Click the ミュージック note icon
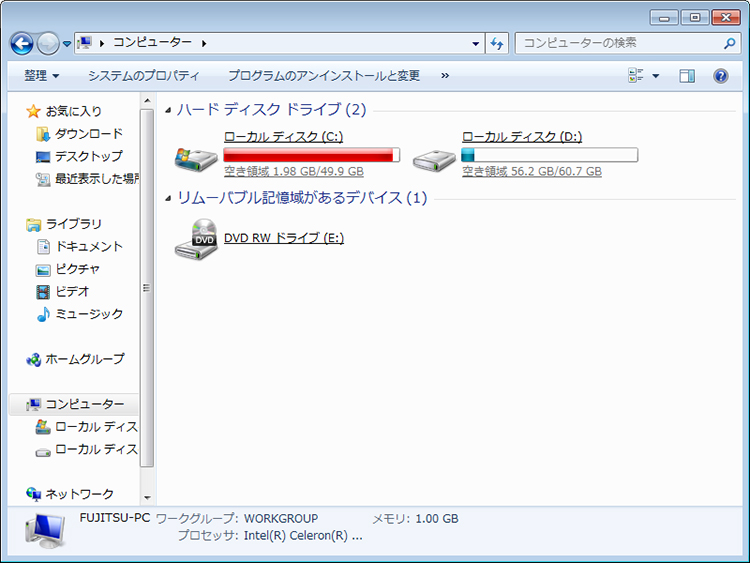The width and height of the screenshot is (750, 563). 43,314
